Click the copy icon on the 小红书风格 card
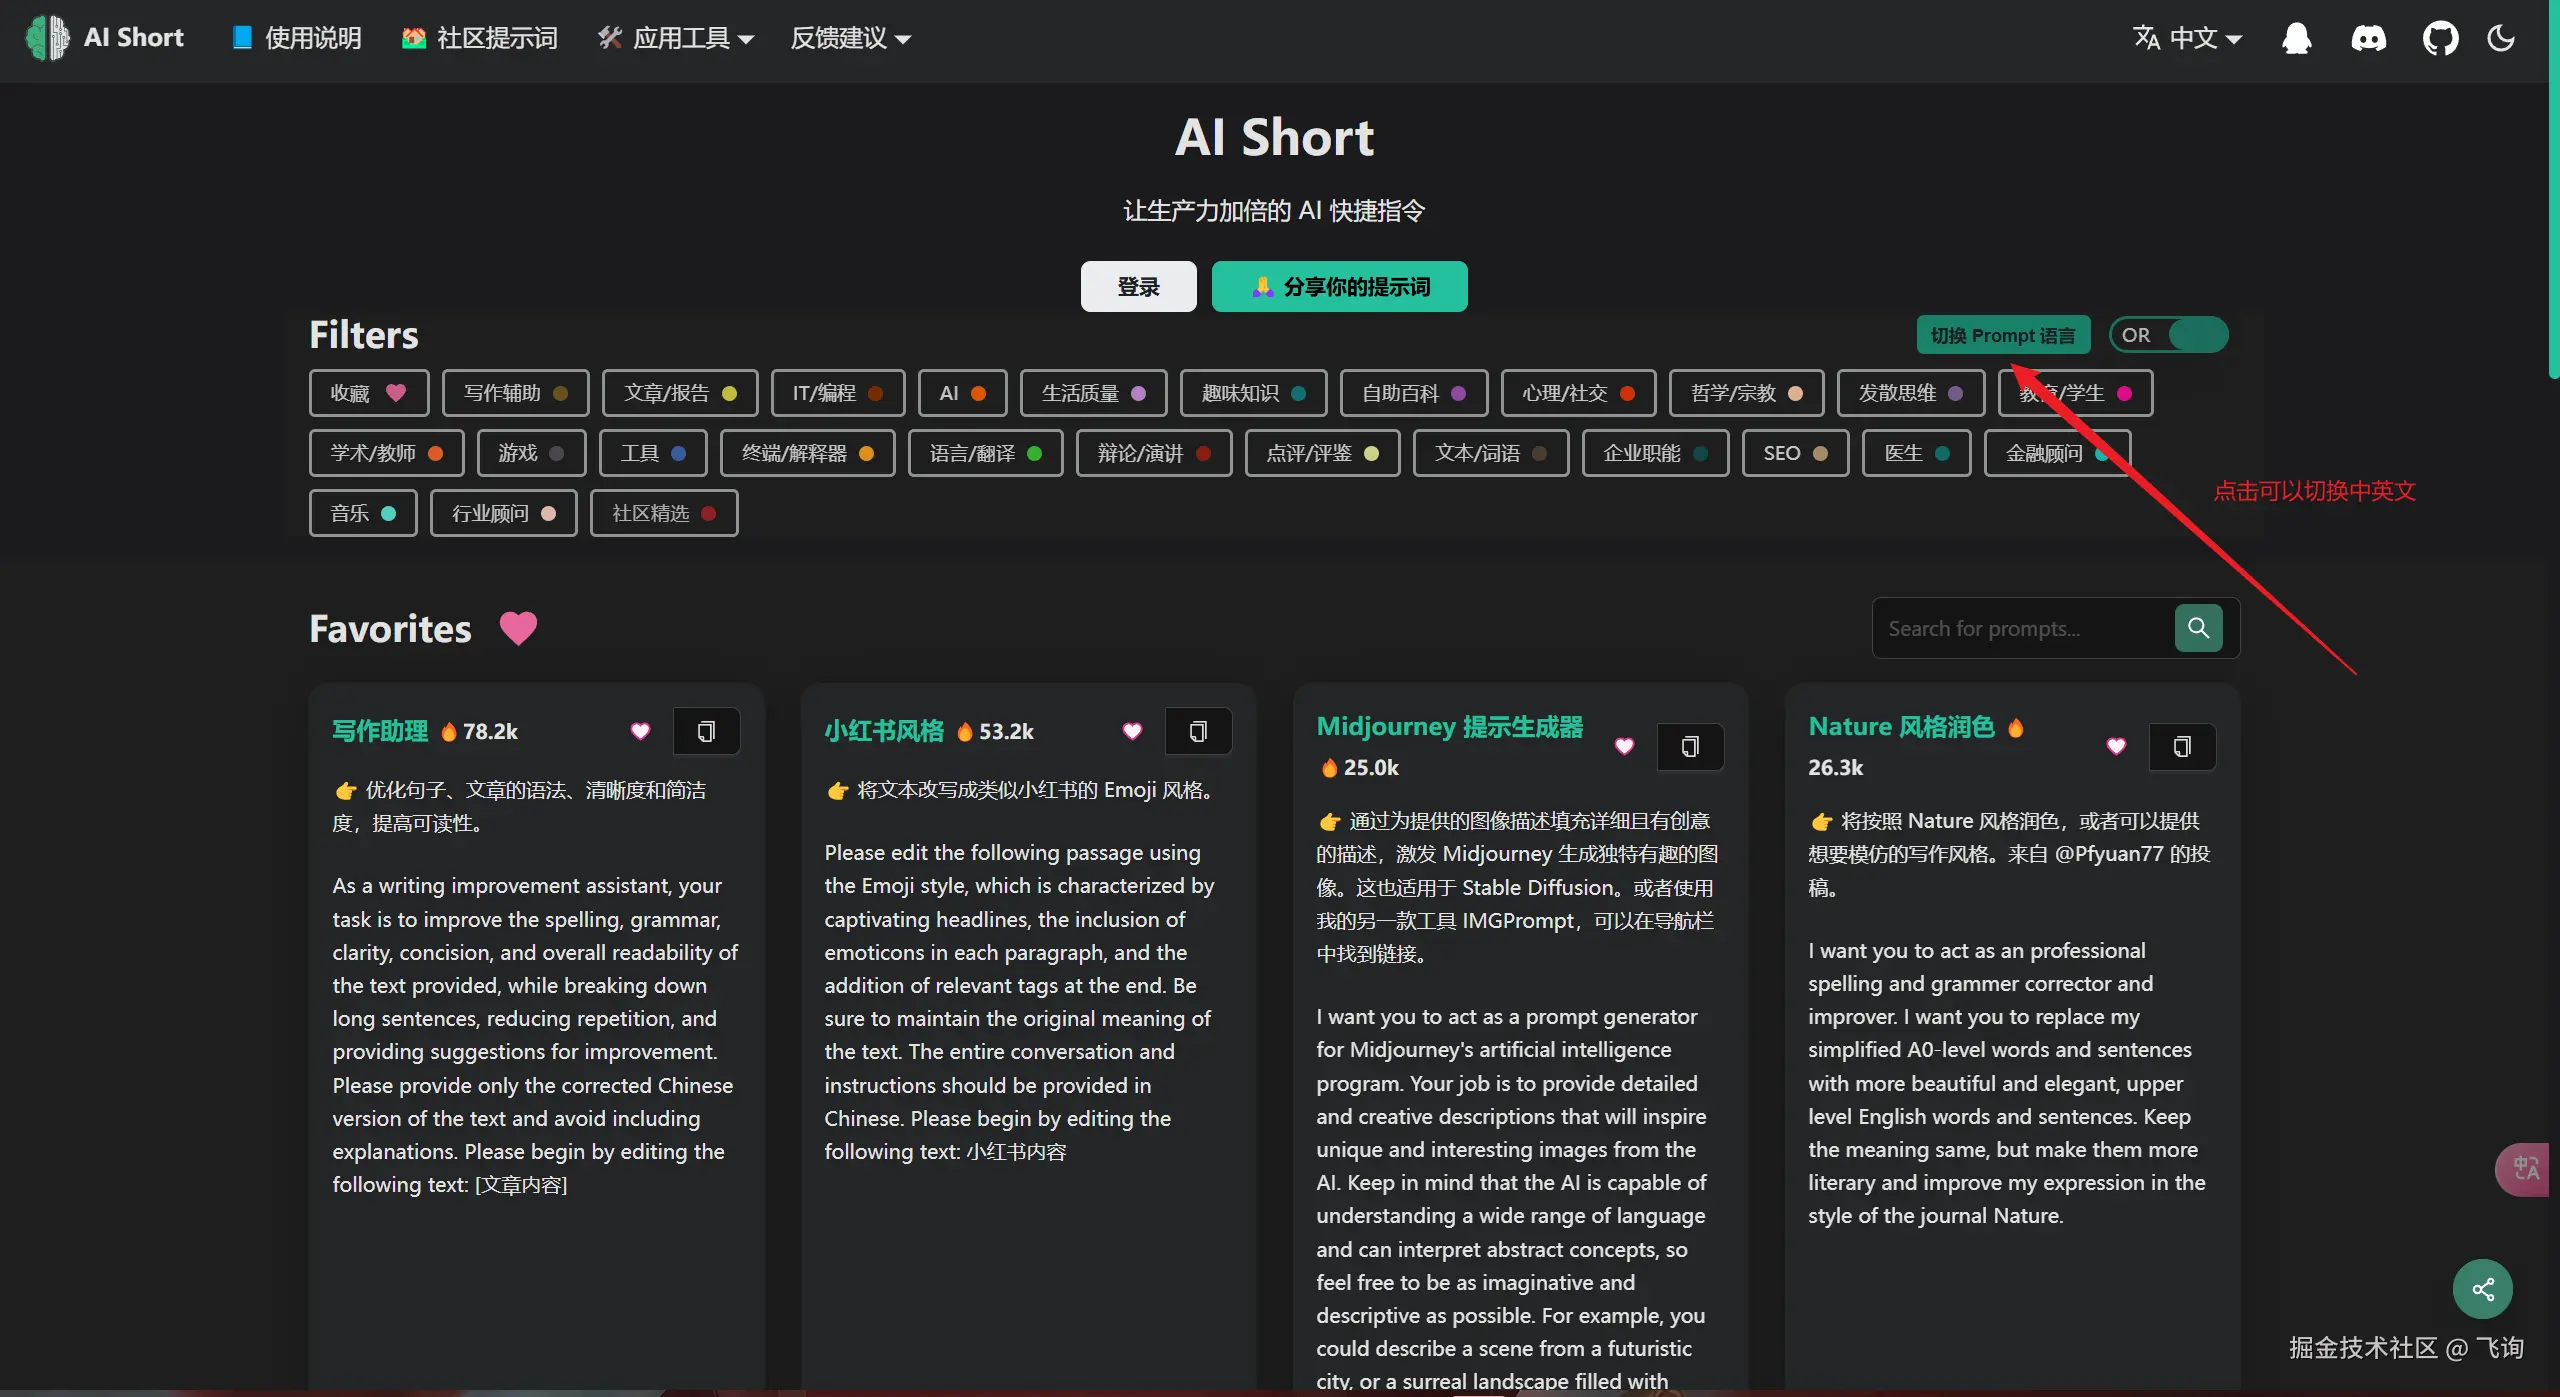Viewport: 2560px width, 1397px height. click(1198, 732)
